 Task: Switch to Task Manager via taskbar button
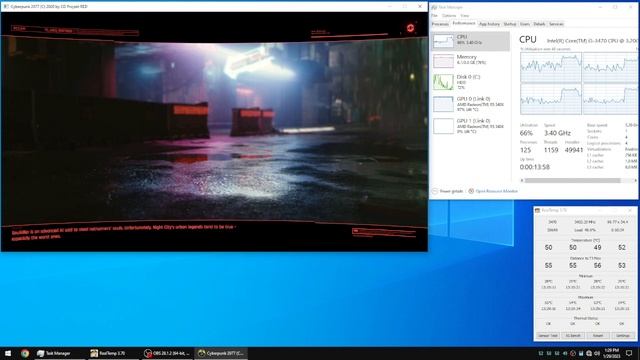click(x=59, y=353)
